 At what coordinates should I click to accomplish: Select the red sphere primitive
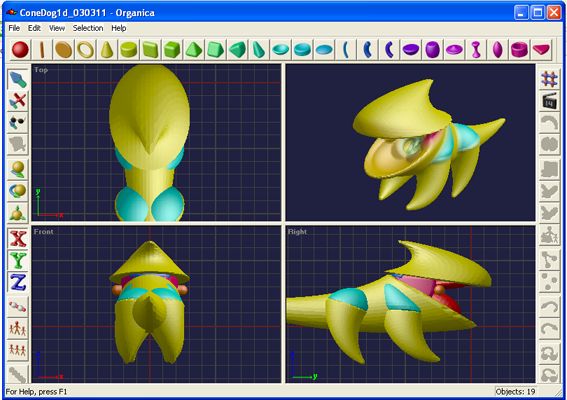(20, 50)
